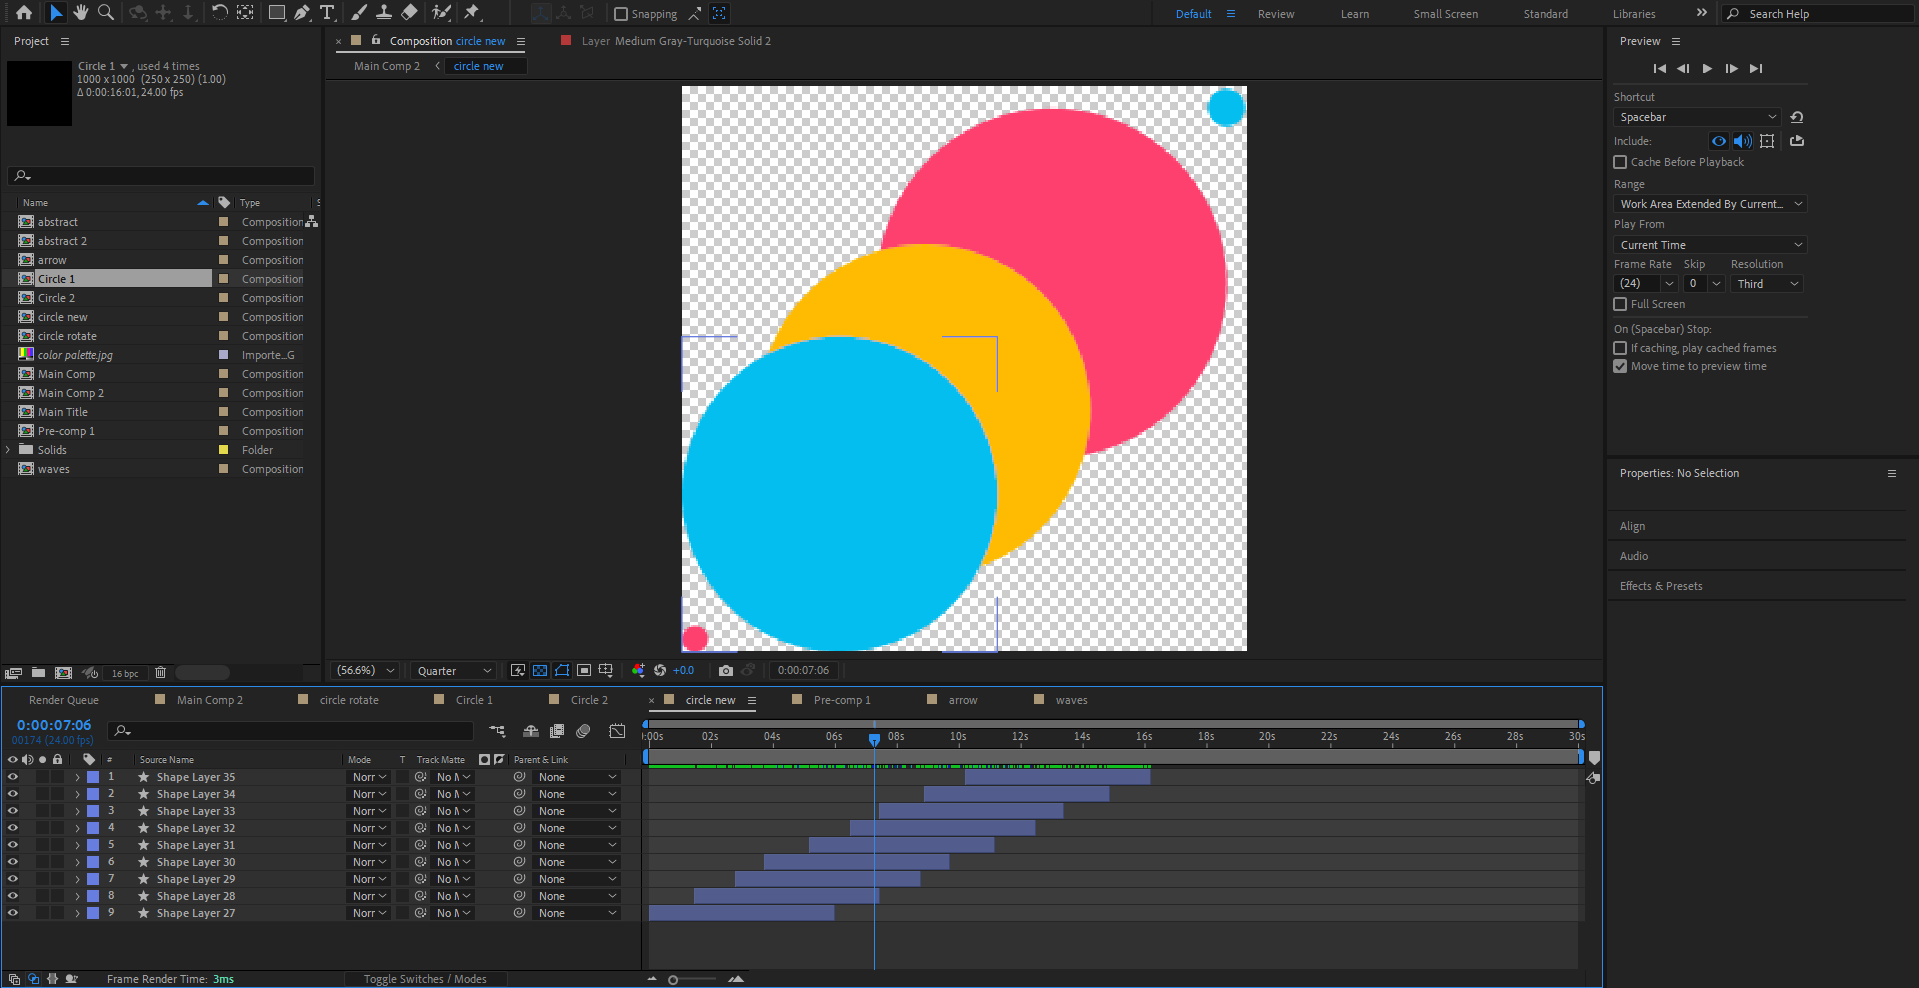Enable Motion Blur switch in timeline

pyautogui.click(x=583, y=731)
